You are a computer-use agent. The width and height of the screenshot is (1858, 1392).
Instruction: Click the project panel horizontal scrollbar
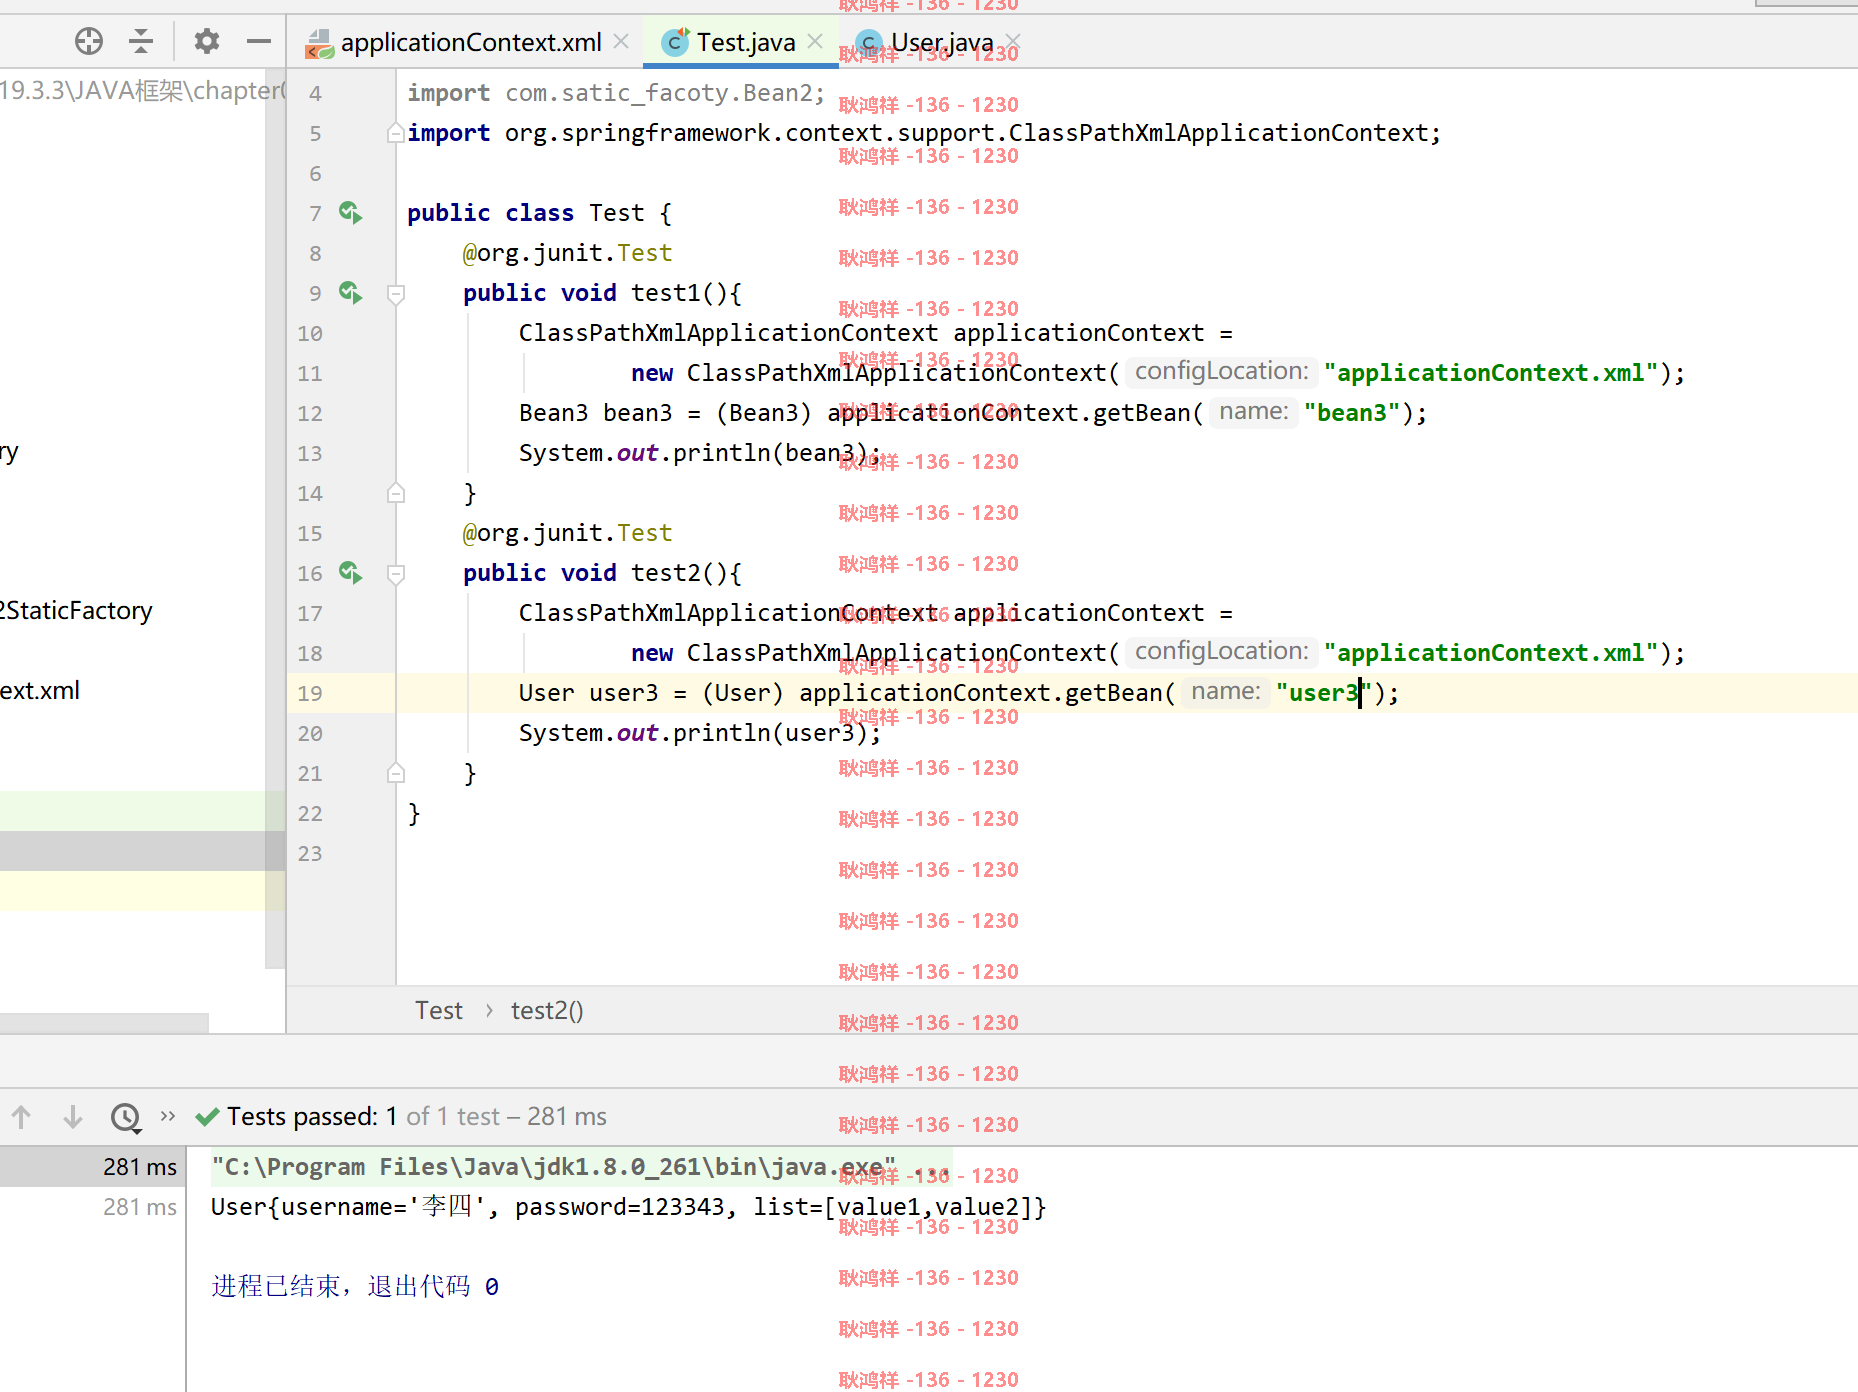(104, 1022)
